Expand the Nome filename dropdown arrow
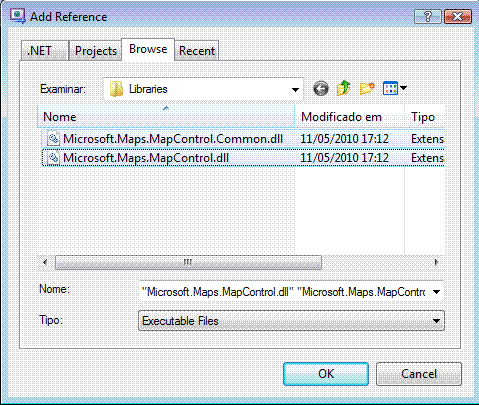 [436, 292]
